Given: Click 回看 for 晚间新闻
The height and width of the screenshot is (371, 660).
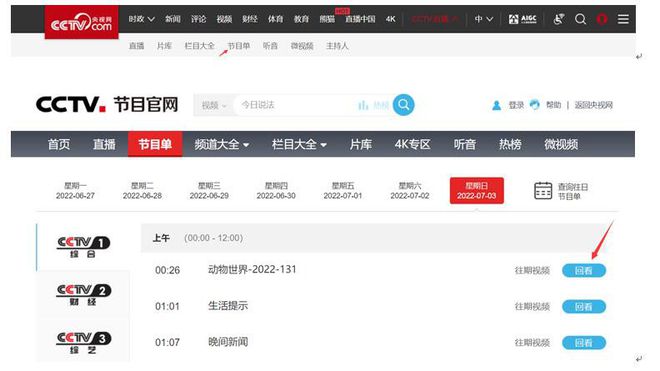Looking at the screenshot, I should [x=584, y=343].
